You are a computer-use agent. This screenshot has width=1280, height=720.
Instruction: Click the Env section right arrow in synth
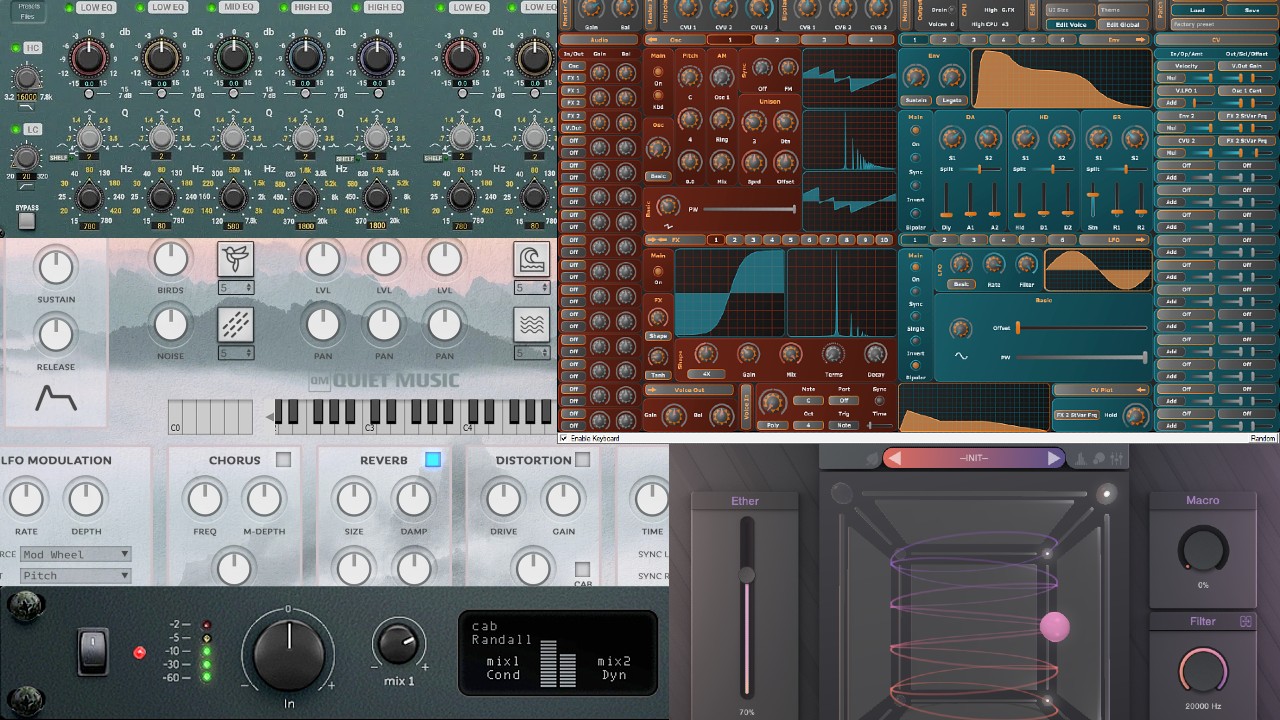(1141, 40)
